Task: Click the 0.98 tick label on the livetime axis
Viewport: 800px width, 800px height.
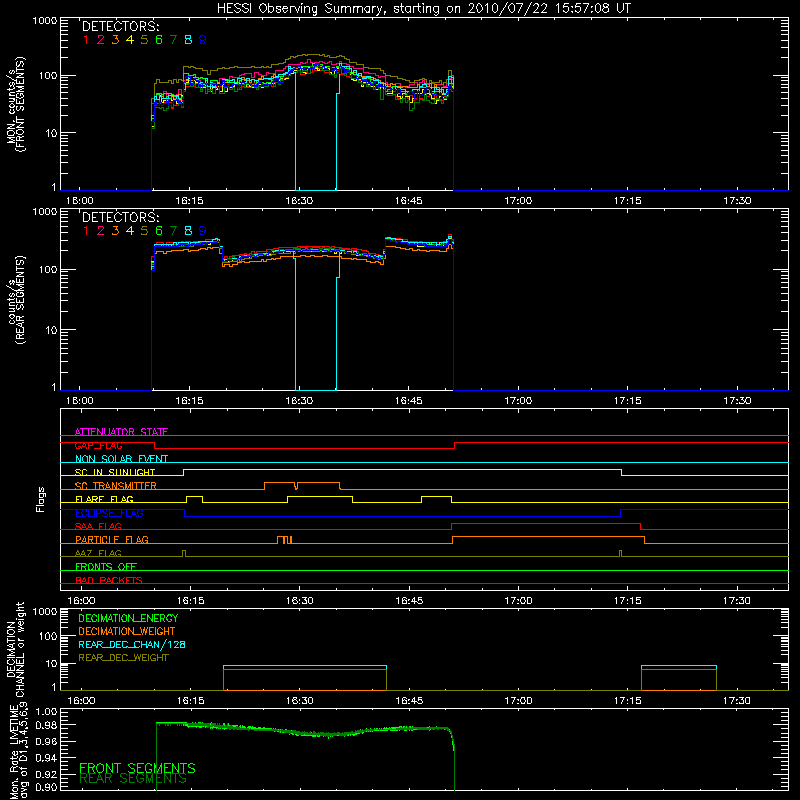Action: click(x=46, y=725)
